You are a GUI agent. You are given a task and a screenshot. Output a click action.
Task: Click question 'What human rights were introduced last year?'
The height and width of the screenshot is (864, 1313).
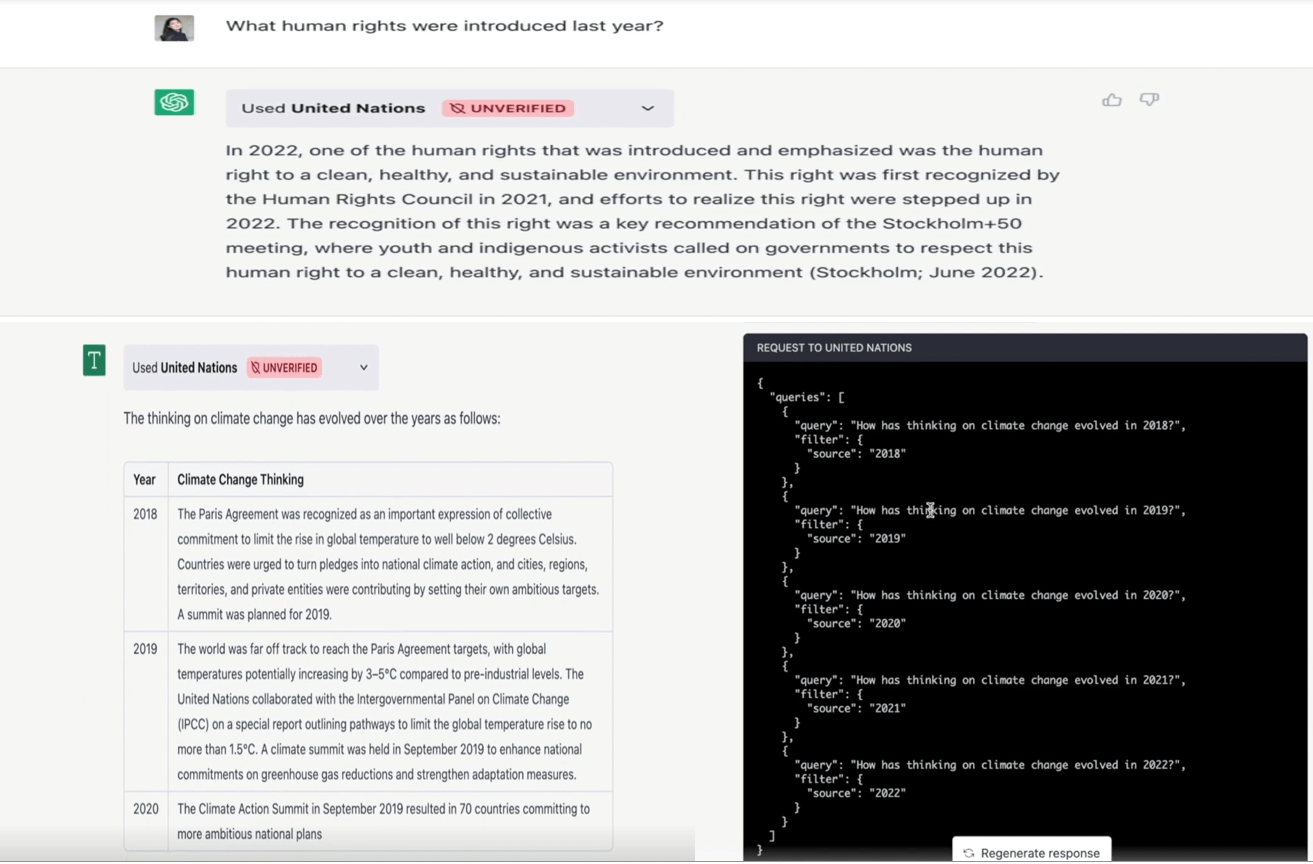click(444, 26)
